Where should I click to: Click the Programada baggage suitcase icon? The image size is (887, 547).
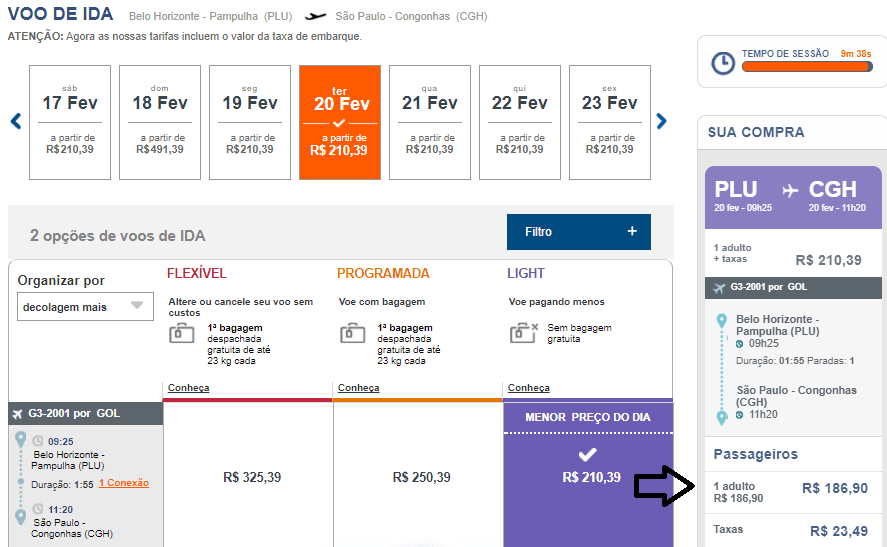pyautogui.click(x=352, y=333)
